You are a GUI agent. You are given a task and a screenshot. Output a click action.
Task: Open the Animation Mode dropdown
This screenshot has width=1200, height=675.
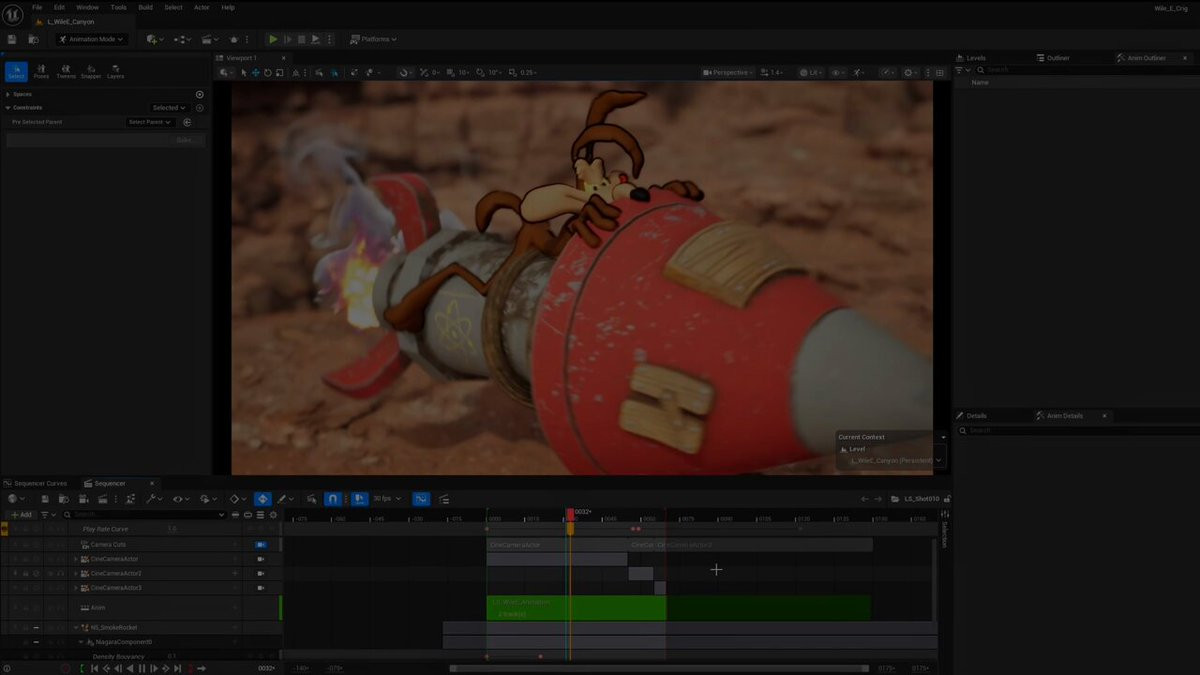90,39
